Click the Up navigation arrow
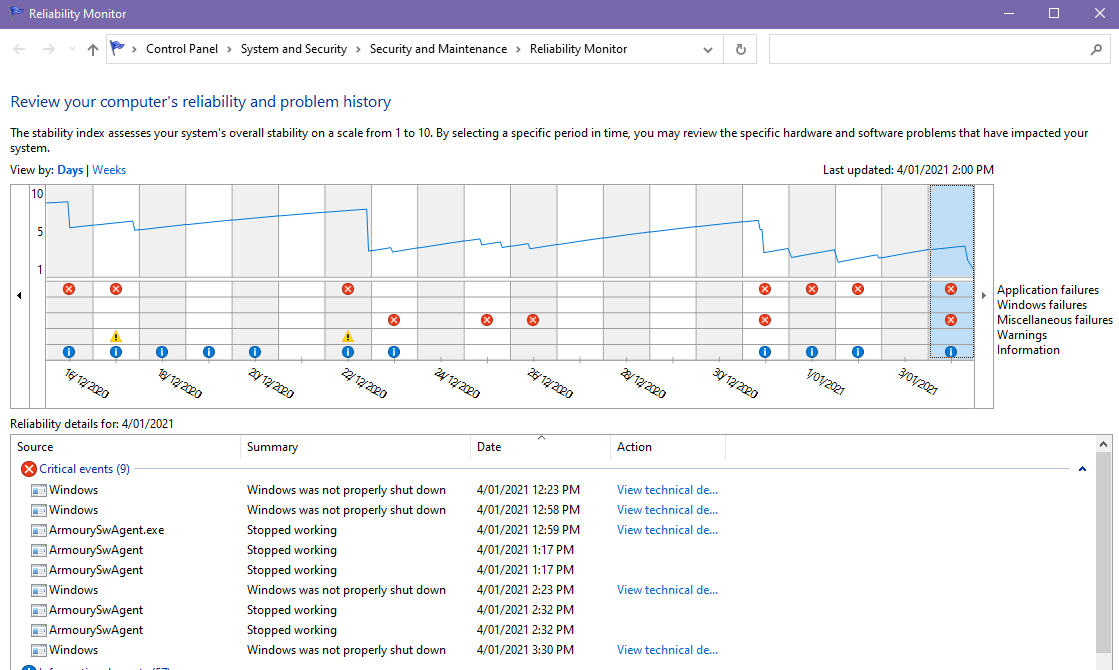Screen dimensions: 1119x670 click(93, 49)
